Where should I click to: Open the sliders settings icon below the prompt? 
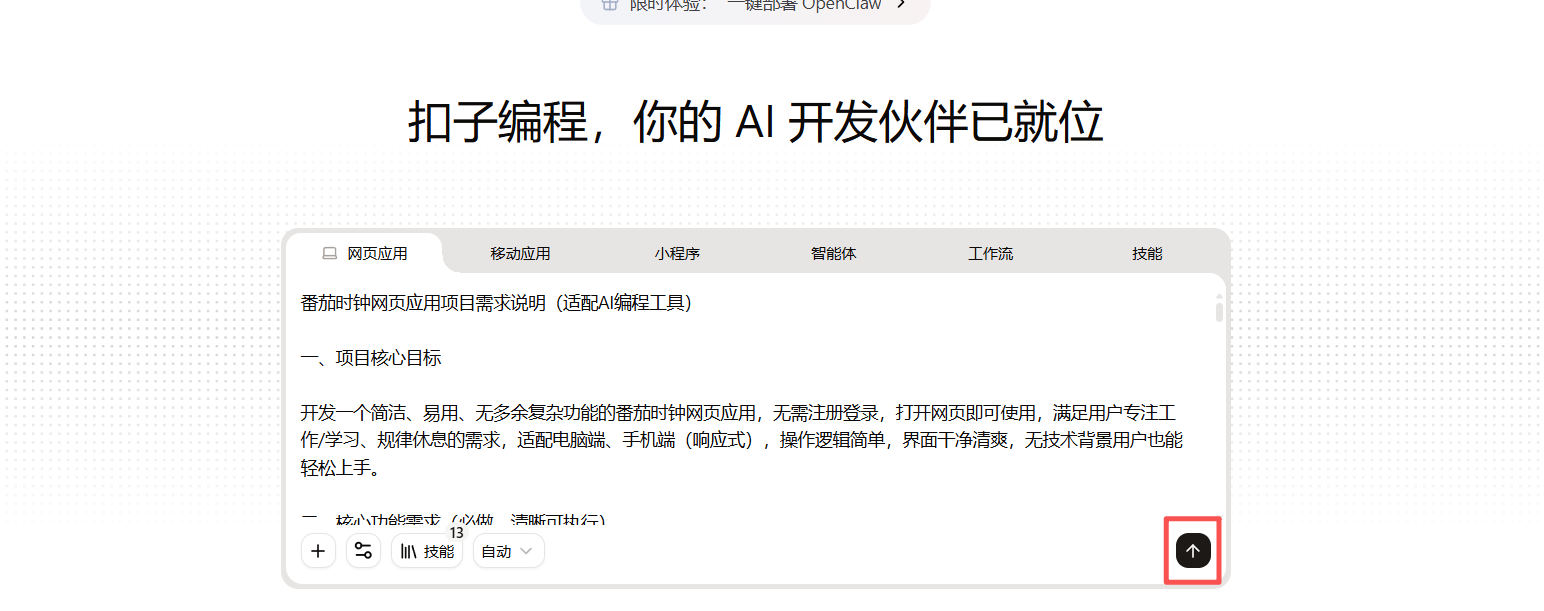click(x=363, y=551)
